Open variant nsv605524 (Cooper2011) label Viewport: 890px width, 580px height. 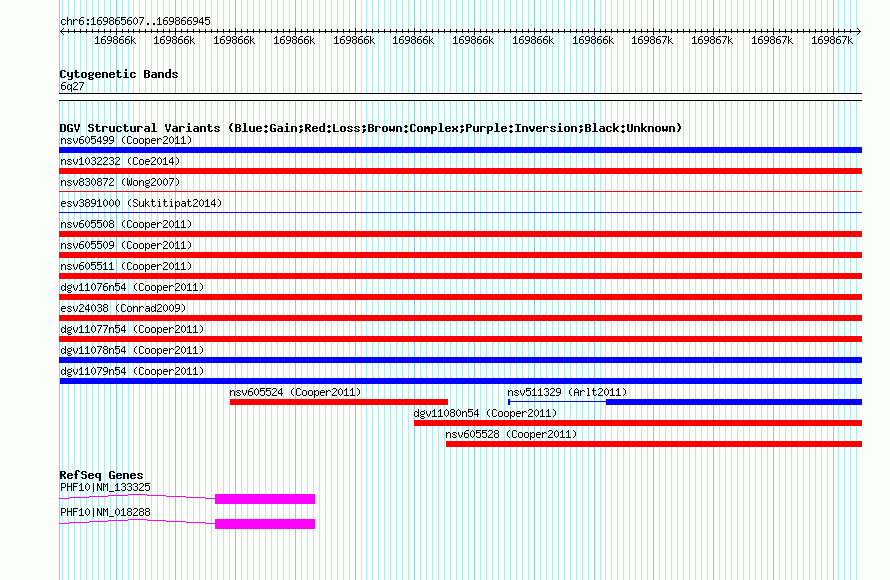(x=295, y=392)
